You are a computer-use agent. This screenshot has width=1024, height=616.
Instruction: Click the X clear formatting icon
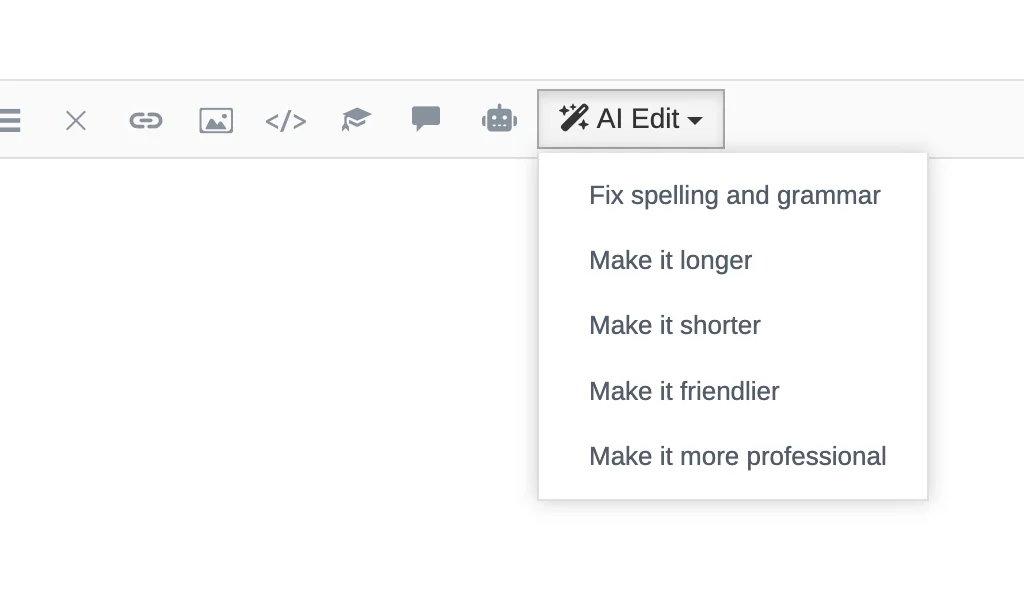click(76, 121)
